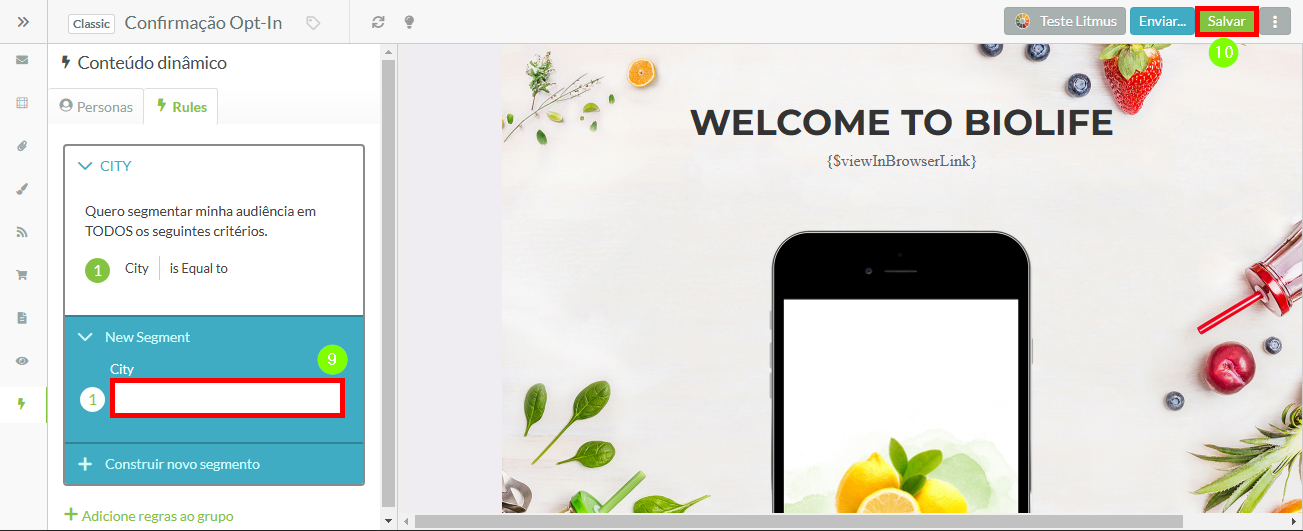Expand the sidebar with double-chevron icon
Screen dimensions: 1303x531
(23, 21)
